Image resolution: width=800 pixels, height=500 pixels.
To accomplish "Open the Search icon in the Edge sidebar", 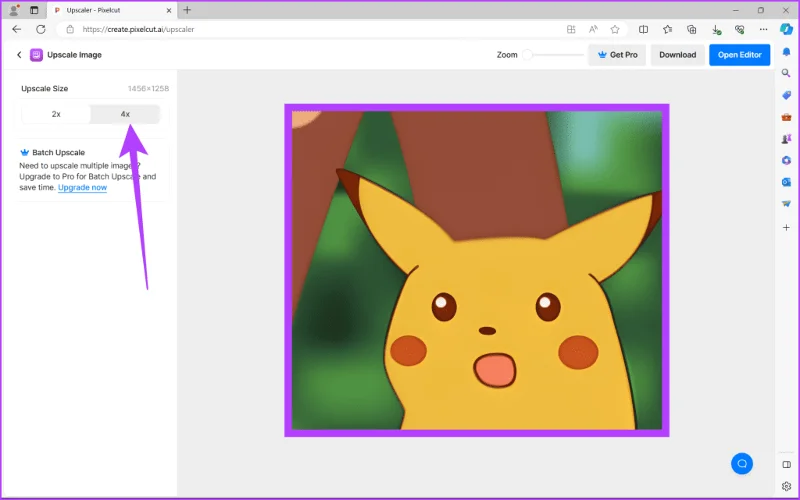I will click(786, 73).
